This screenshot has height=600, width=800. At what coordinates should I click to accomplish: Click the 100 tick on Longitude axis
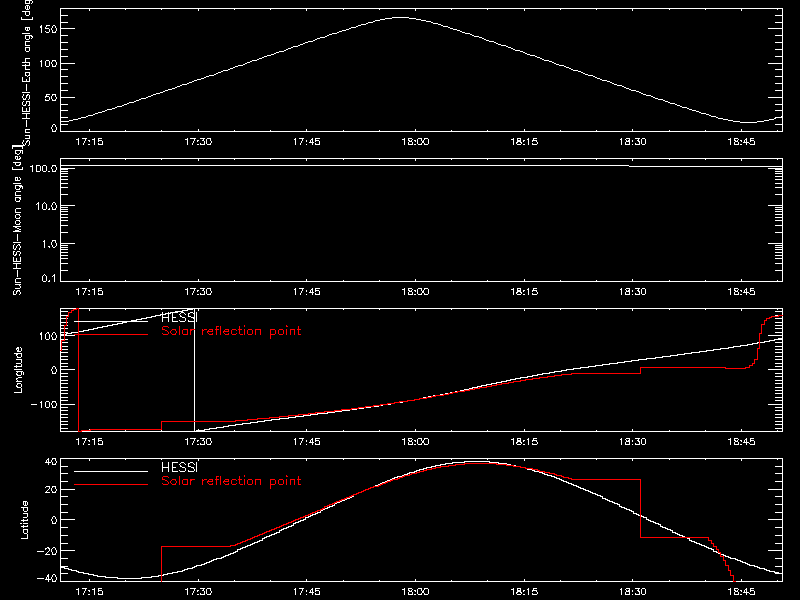[x=48, y=336]
